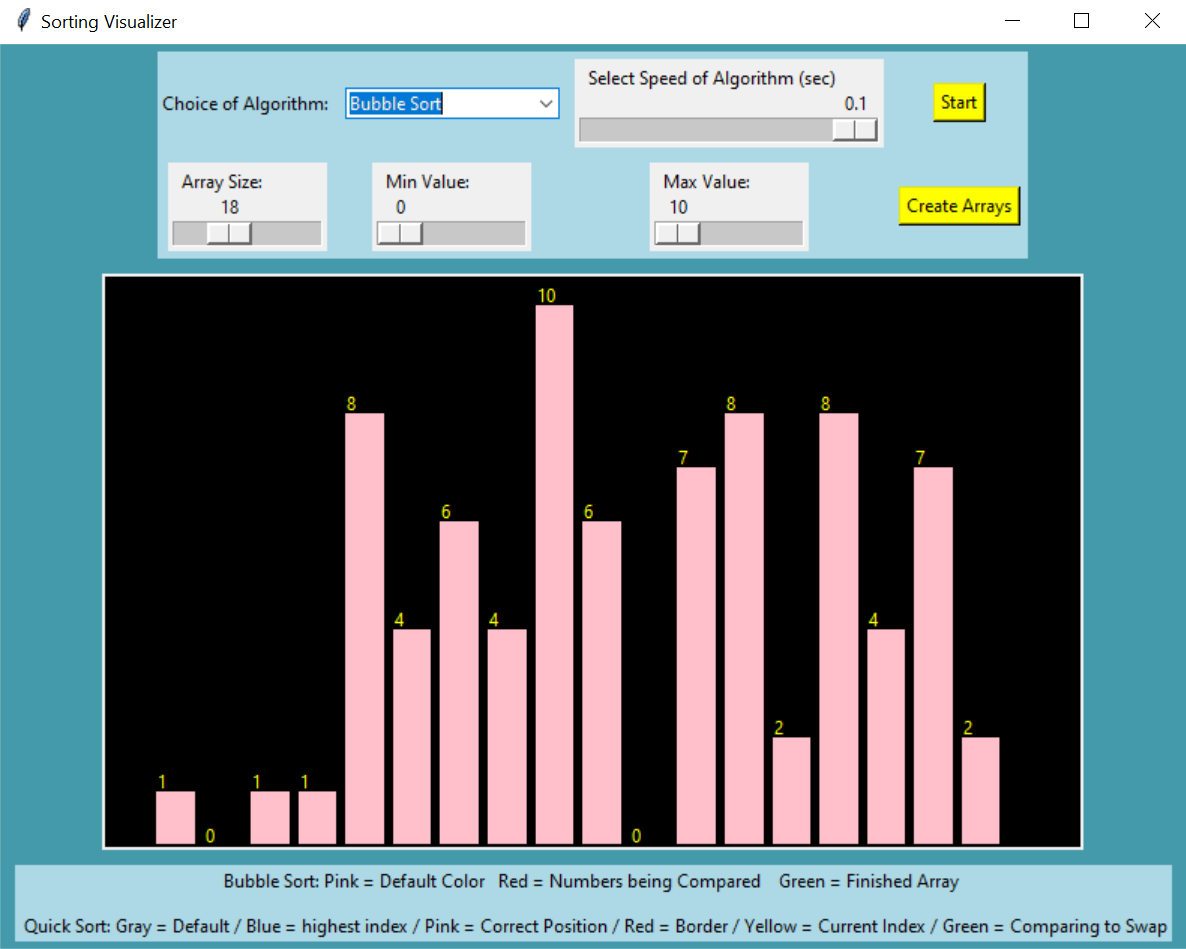Click the algorithm speed slider handle
This screenshot has height=949, width=1186.
[855, 130]
